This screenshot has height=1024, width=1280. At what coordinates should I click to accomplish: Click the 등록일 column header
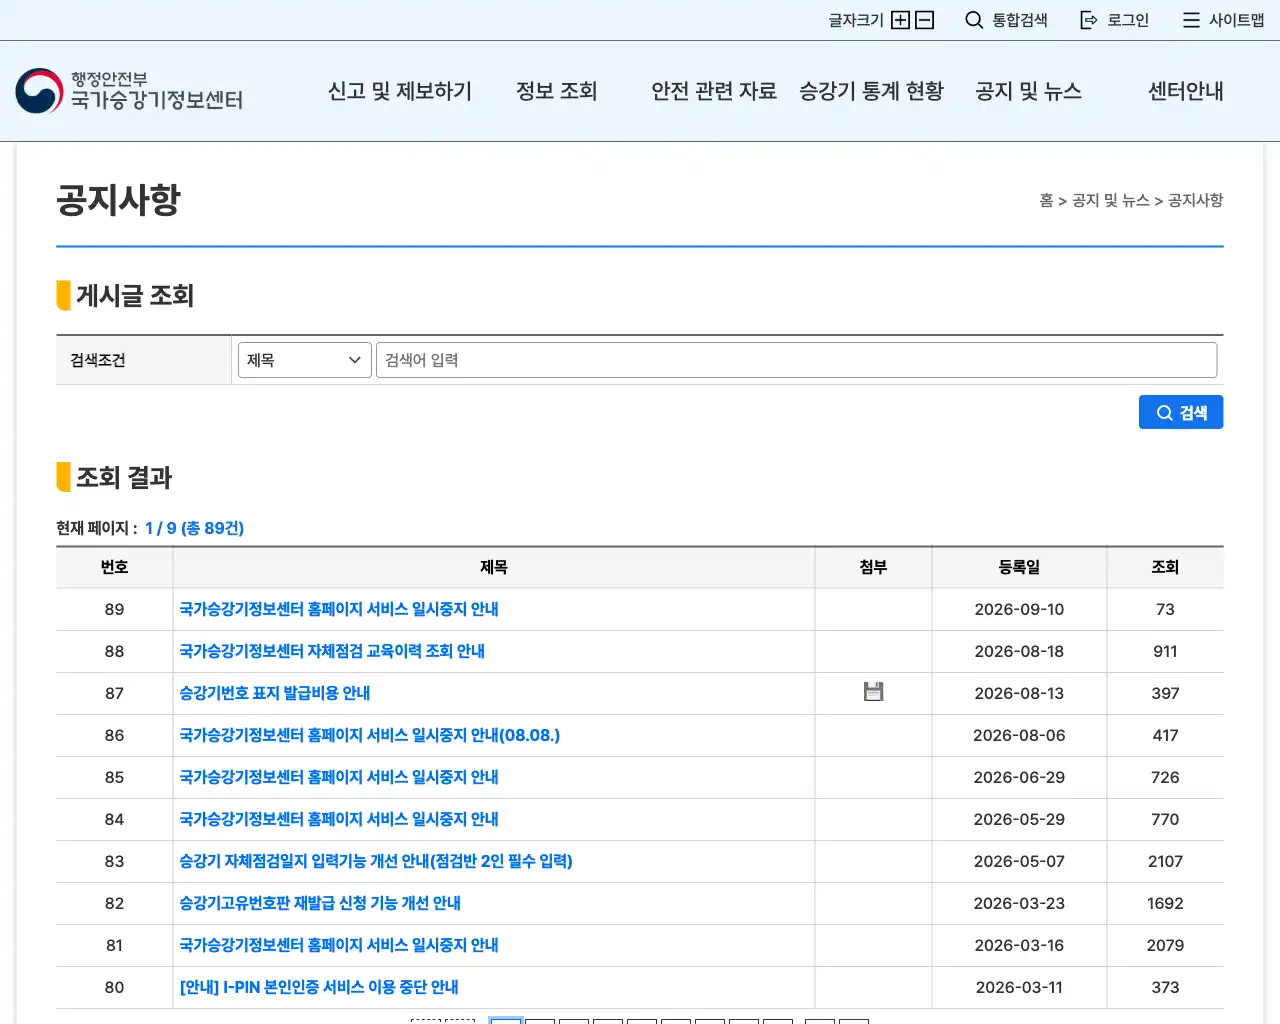(1019, 567)
